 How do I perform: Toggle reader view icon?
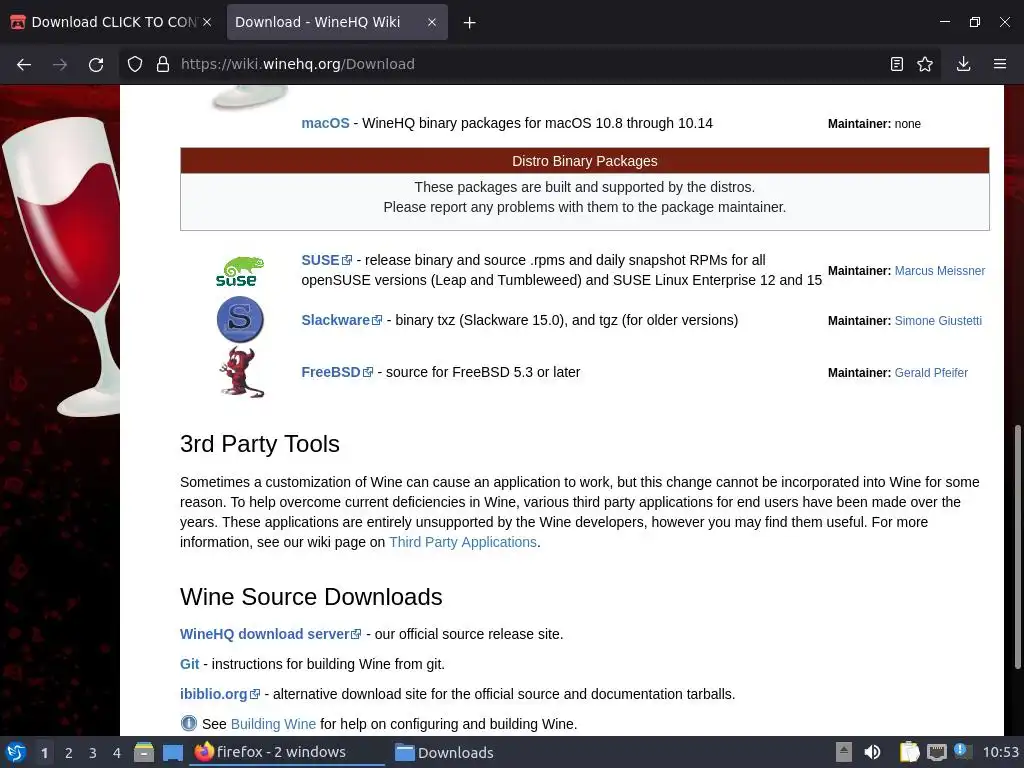click(x=897, y=64)
